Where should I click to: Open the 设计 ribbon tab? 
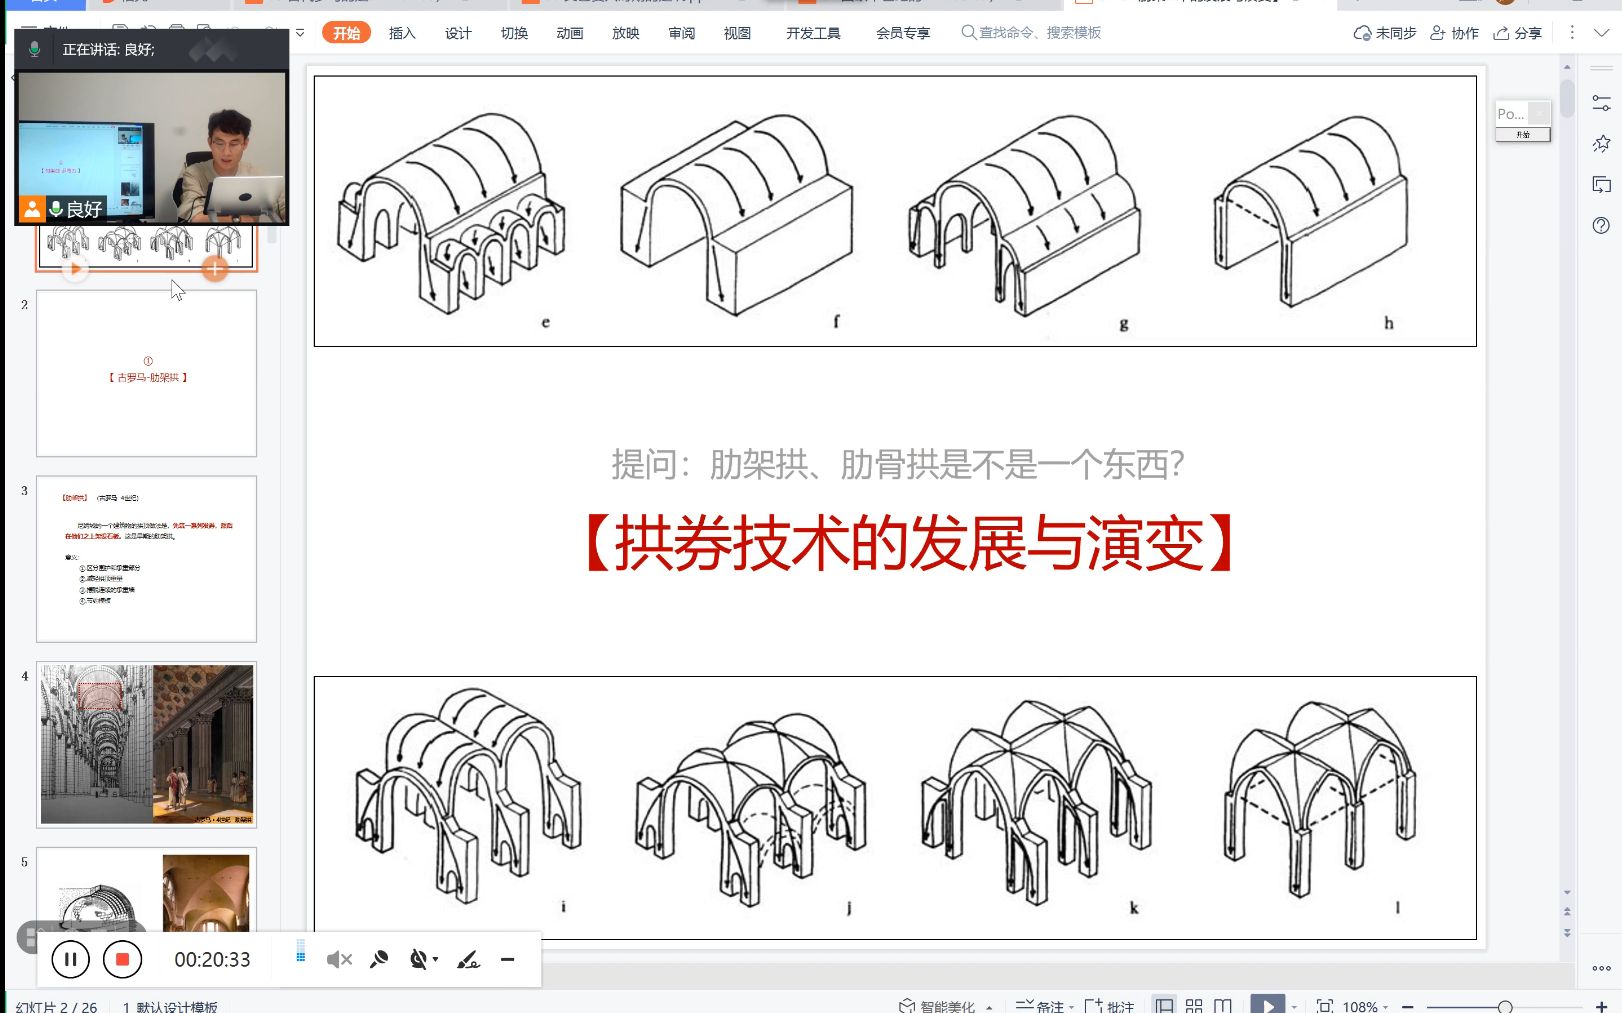tap(458, 33)
